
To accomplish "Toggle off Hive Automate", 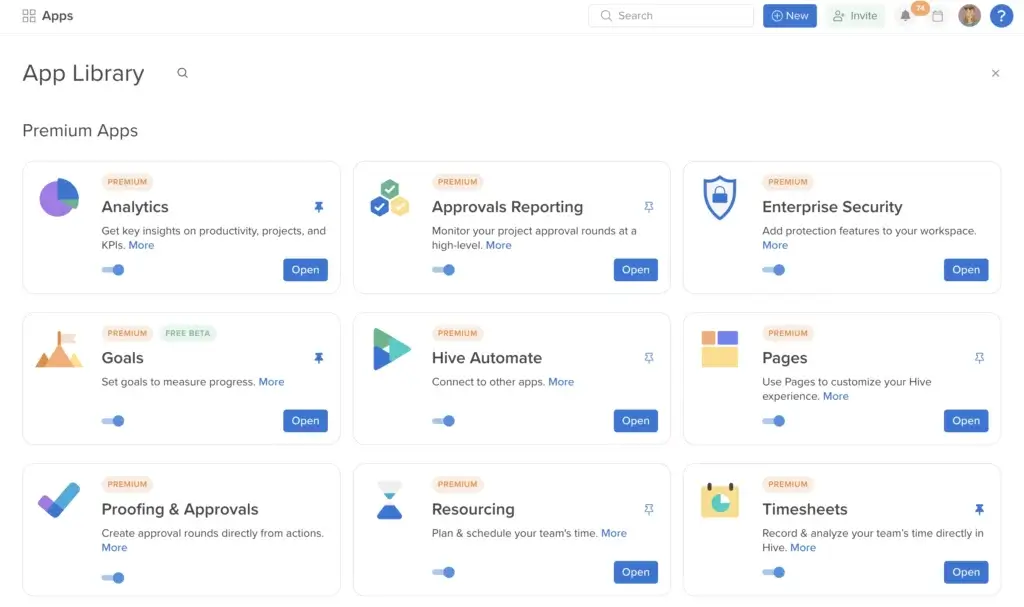I will 443,421.
